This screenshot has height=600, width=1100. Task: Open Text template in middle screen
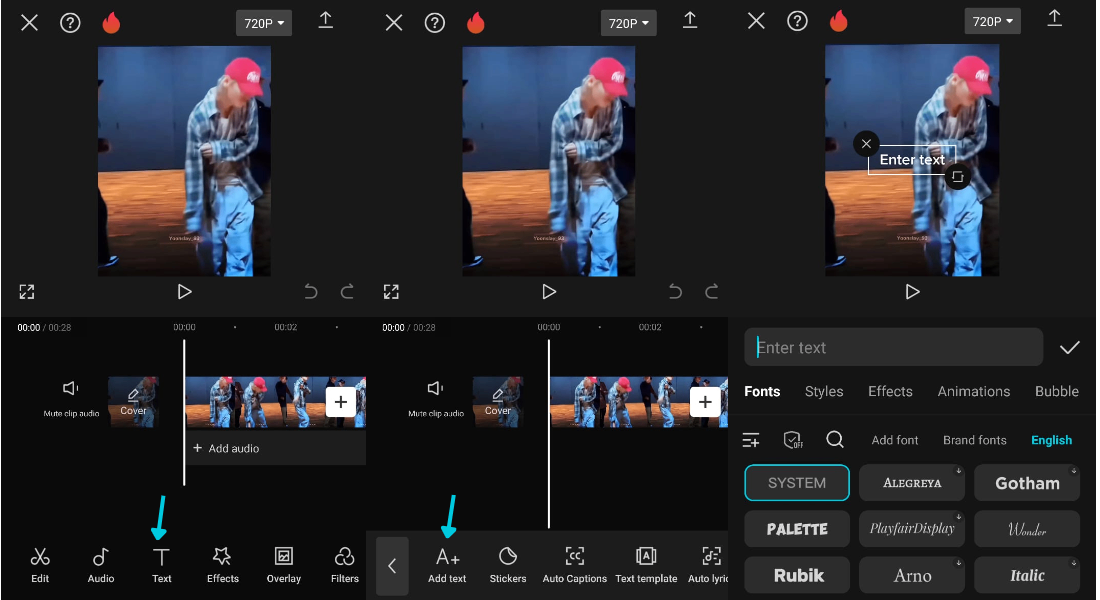click(x=646, y=565)
